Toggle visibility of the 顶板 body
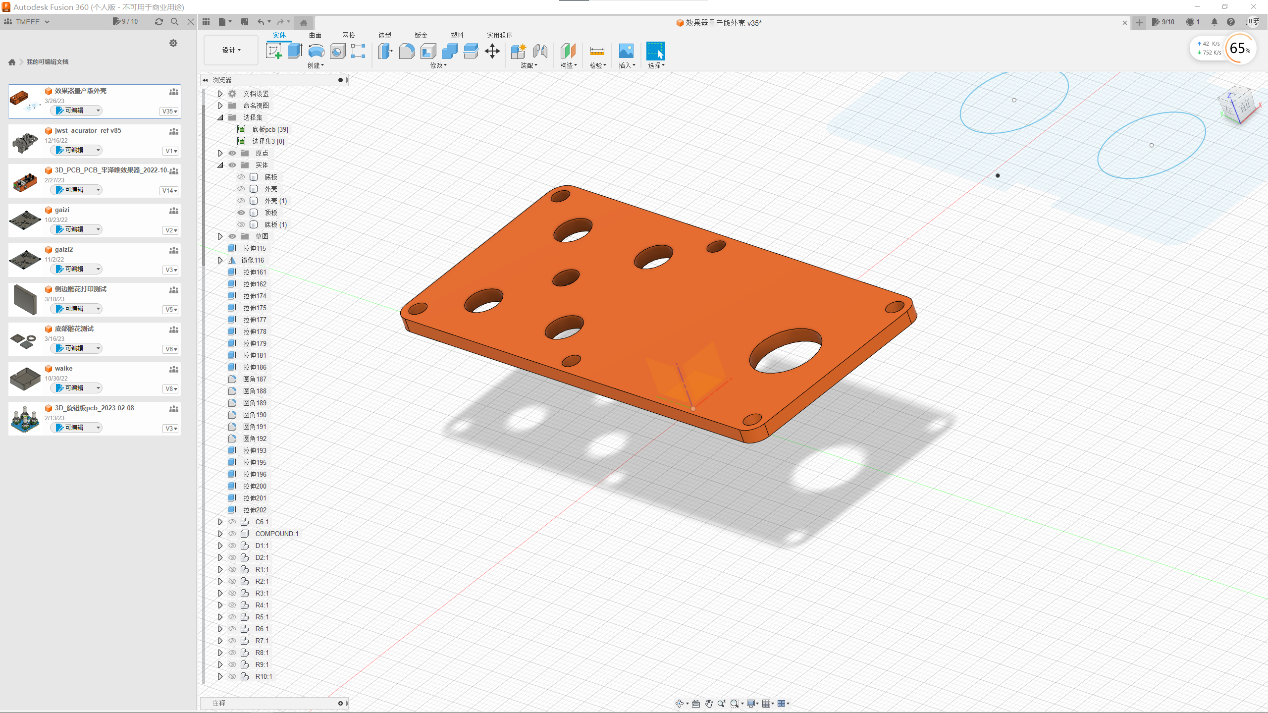 [241, 213]
